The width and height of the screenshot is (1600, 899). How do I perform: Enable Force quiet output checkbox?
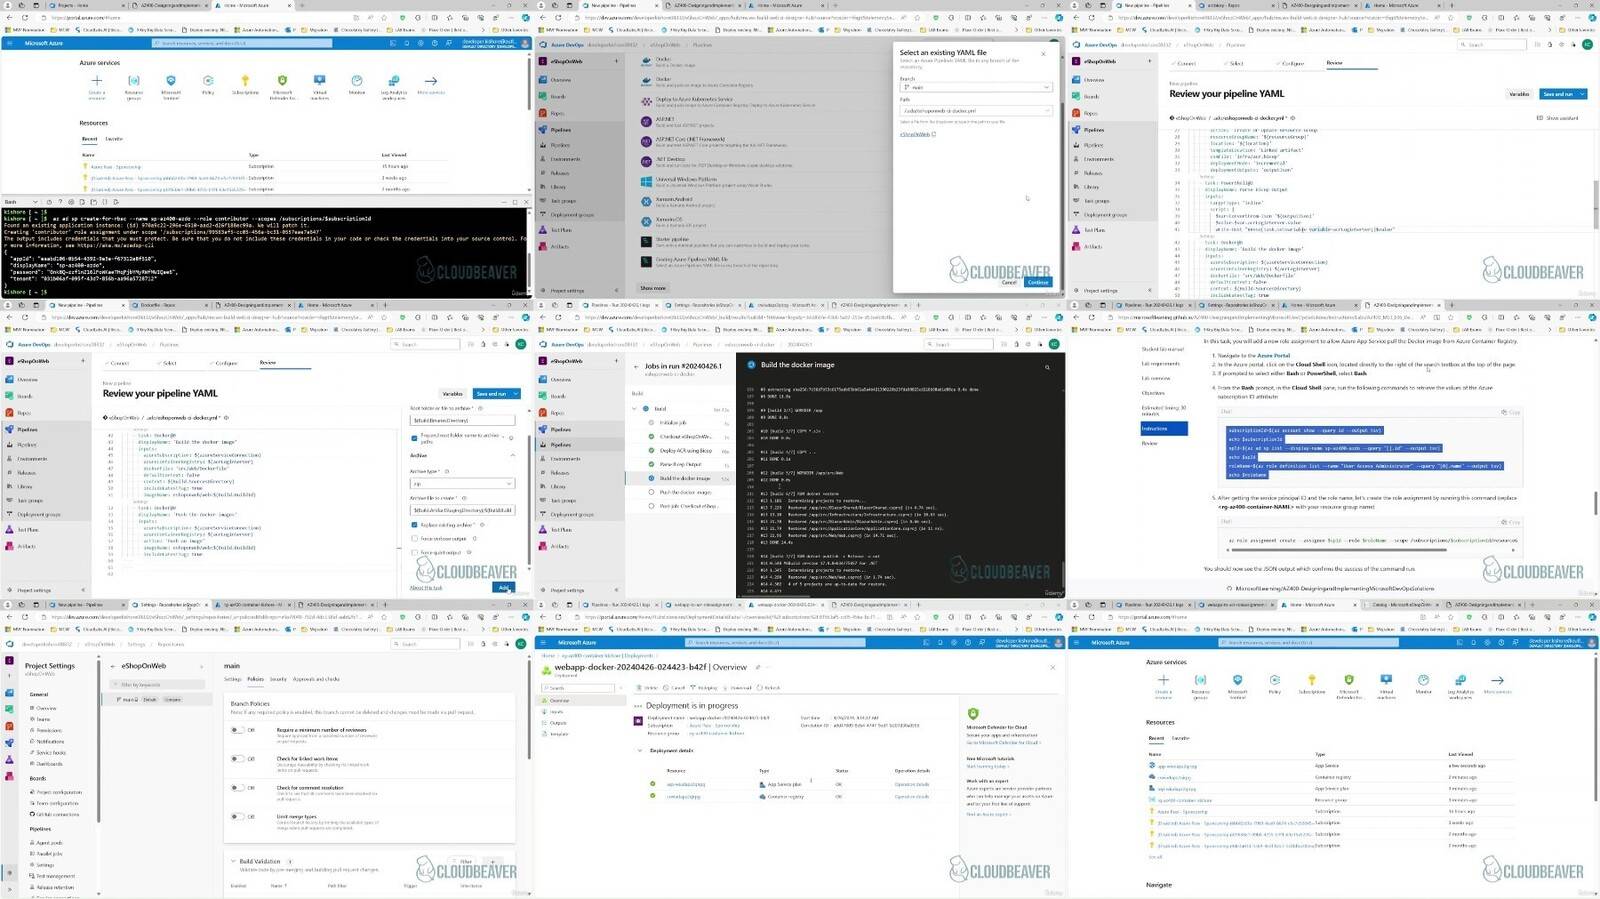point(415,552)
